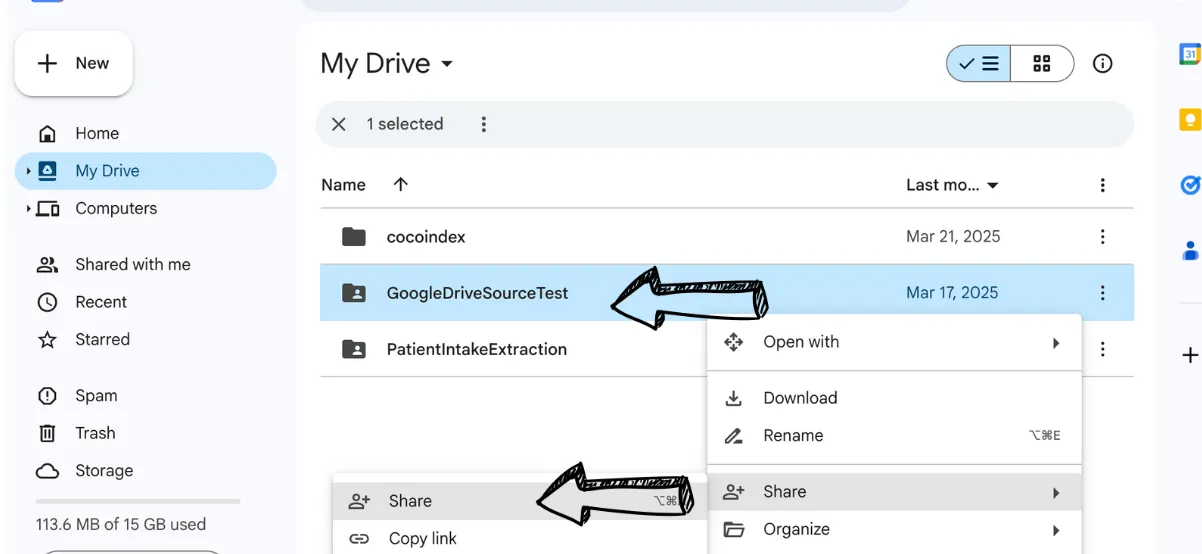This screenshot has width=1202, height=554.
Task: Show details info panel icon
Action: click(1103, 64)
